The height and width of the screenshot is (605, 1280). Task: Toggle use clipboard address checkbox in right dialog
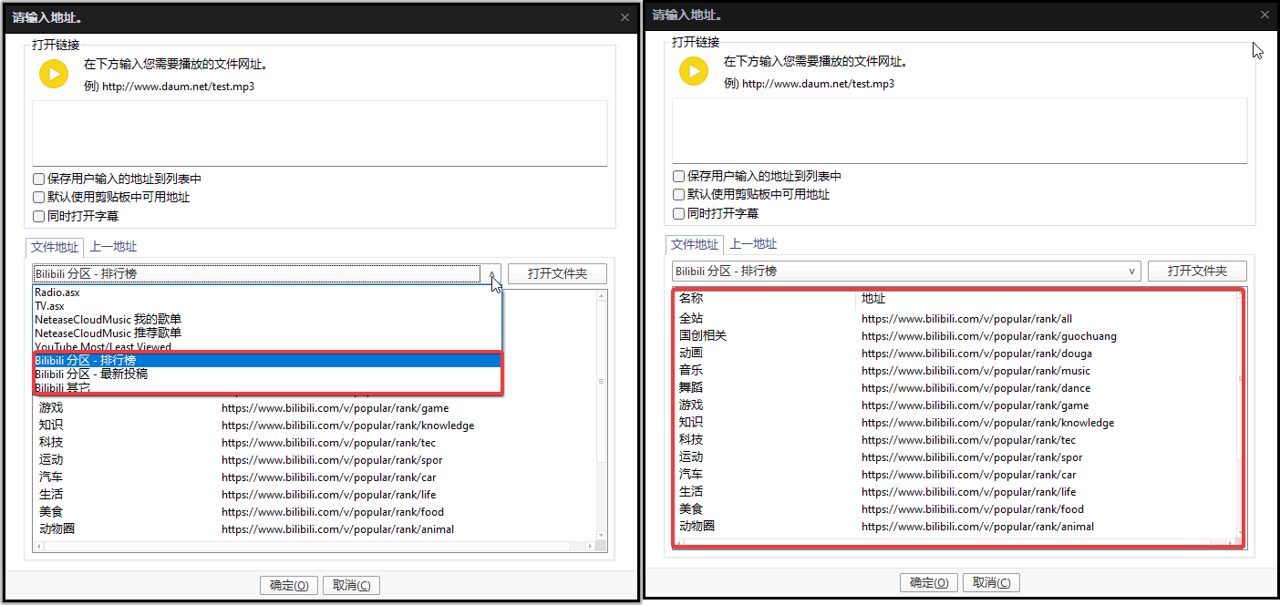(679, 194)
